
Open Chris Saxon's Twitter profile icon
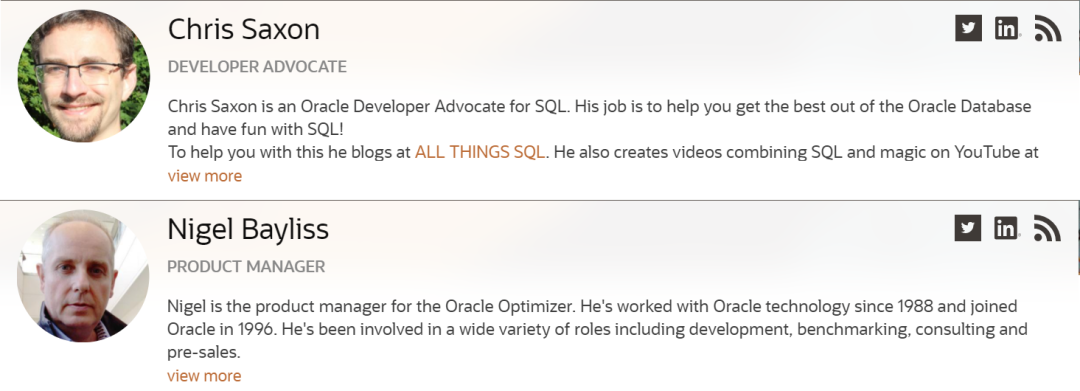pyautogui.click(x=968, y=28)
